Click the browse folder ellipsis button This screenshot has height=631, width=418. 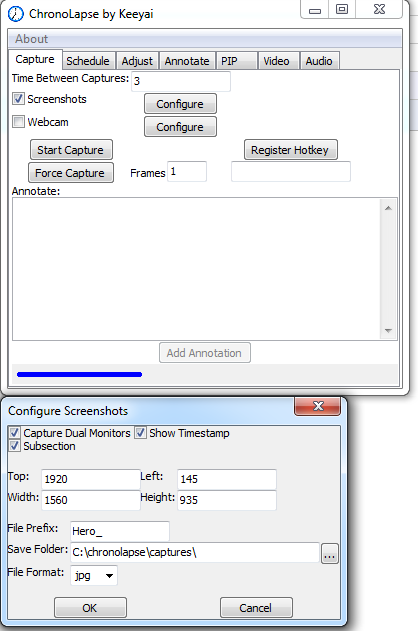[329, 553]
